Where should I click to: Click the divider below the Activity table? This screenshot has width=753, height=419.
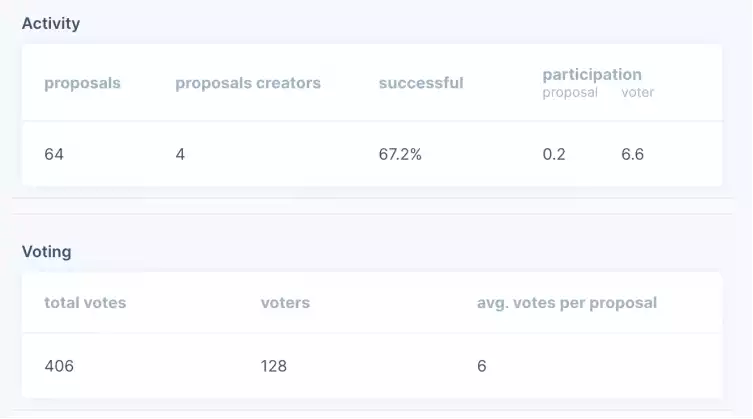click(373, 198)
